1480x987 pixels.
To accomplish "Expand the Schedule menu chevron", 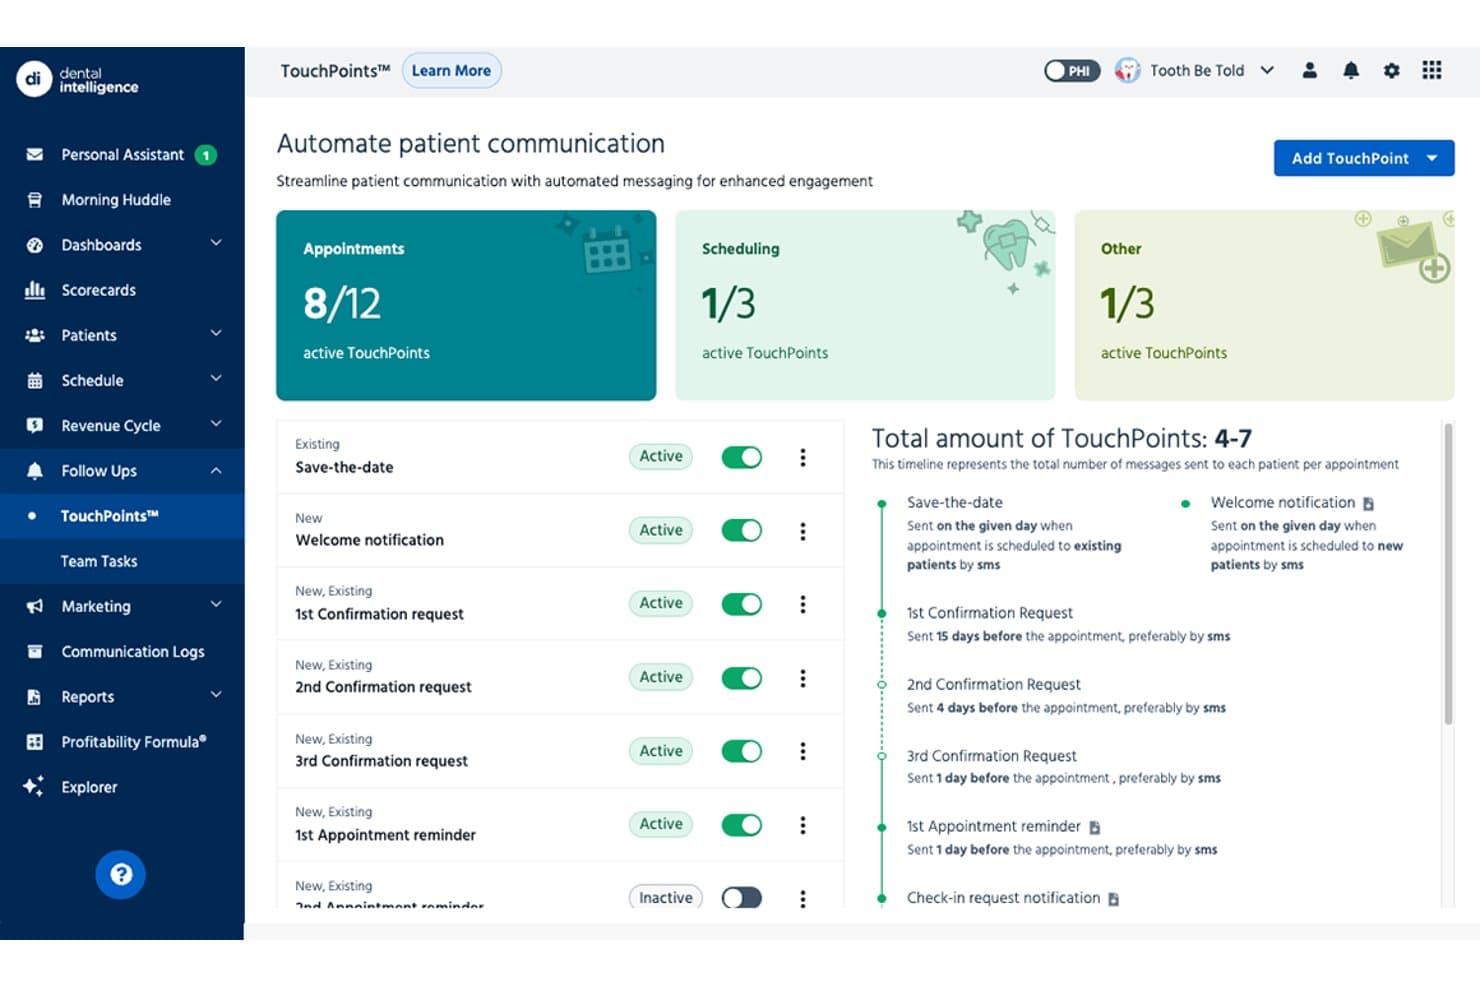I will point(216,378).
